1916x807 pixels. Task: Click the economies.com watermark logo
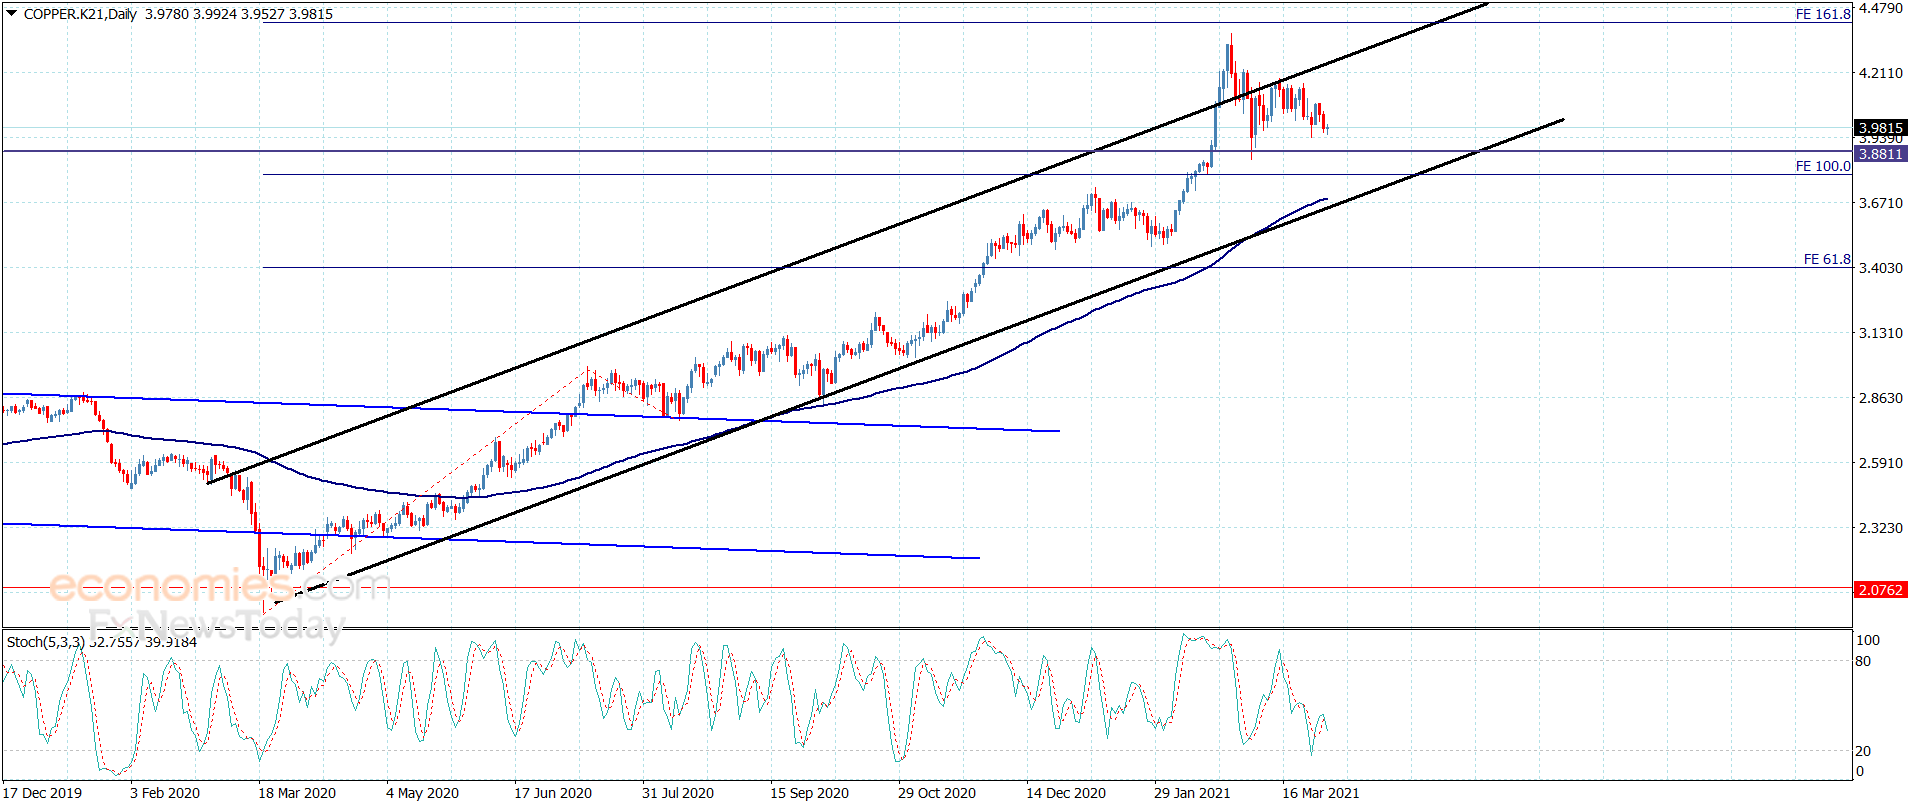point(219,585)
